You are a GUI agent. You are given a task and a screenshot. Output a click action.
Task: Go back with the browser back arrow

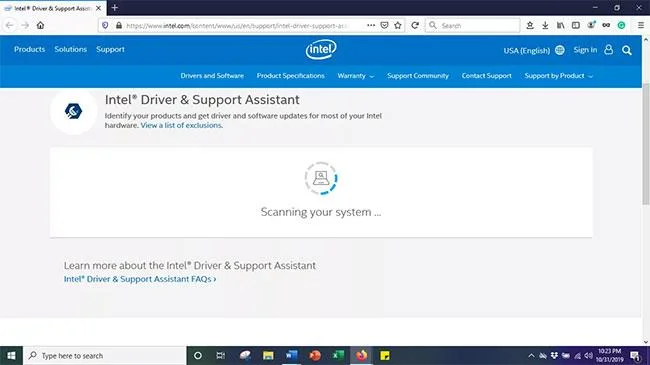click(10, 25)
